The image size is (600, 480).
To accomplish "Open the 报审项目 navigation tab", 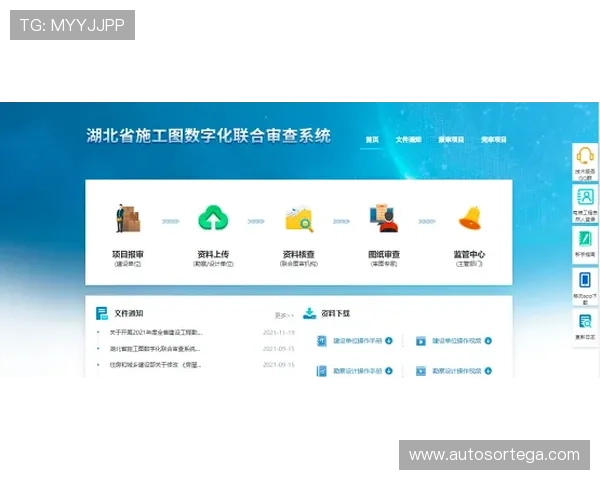I will click(451, 140).
